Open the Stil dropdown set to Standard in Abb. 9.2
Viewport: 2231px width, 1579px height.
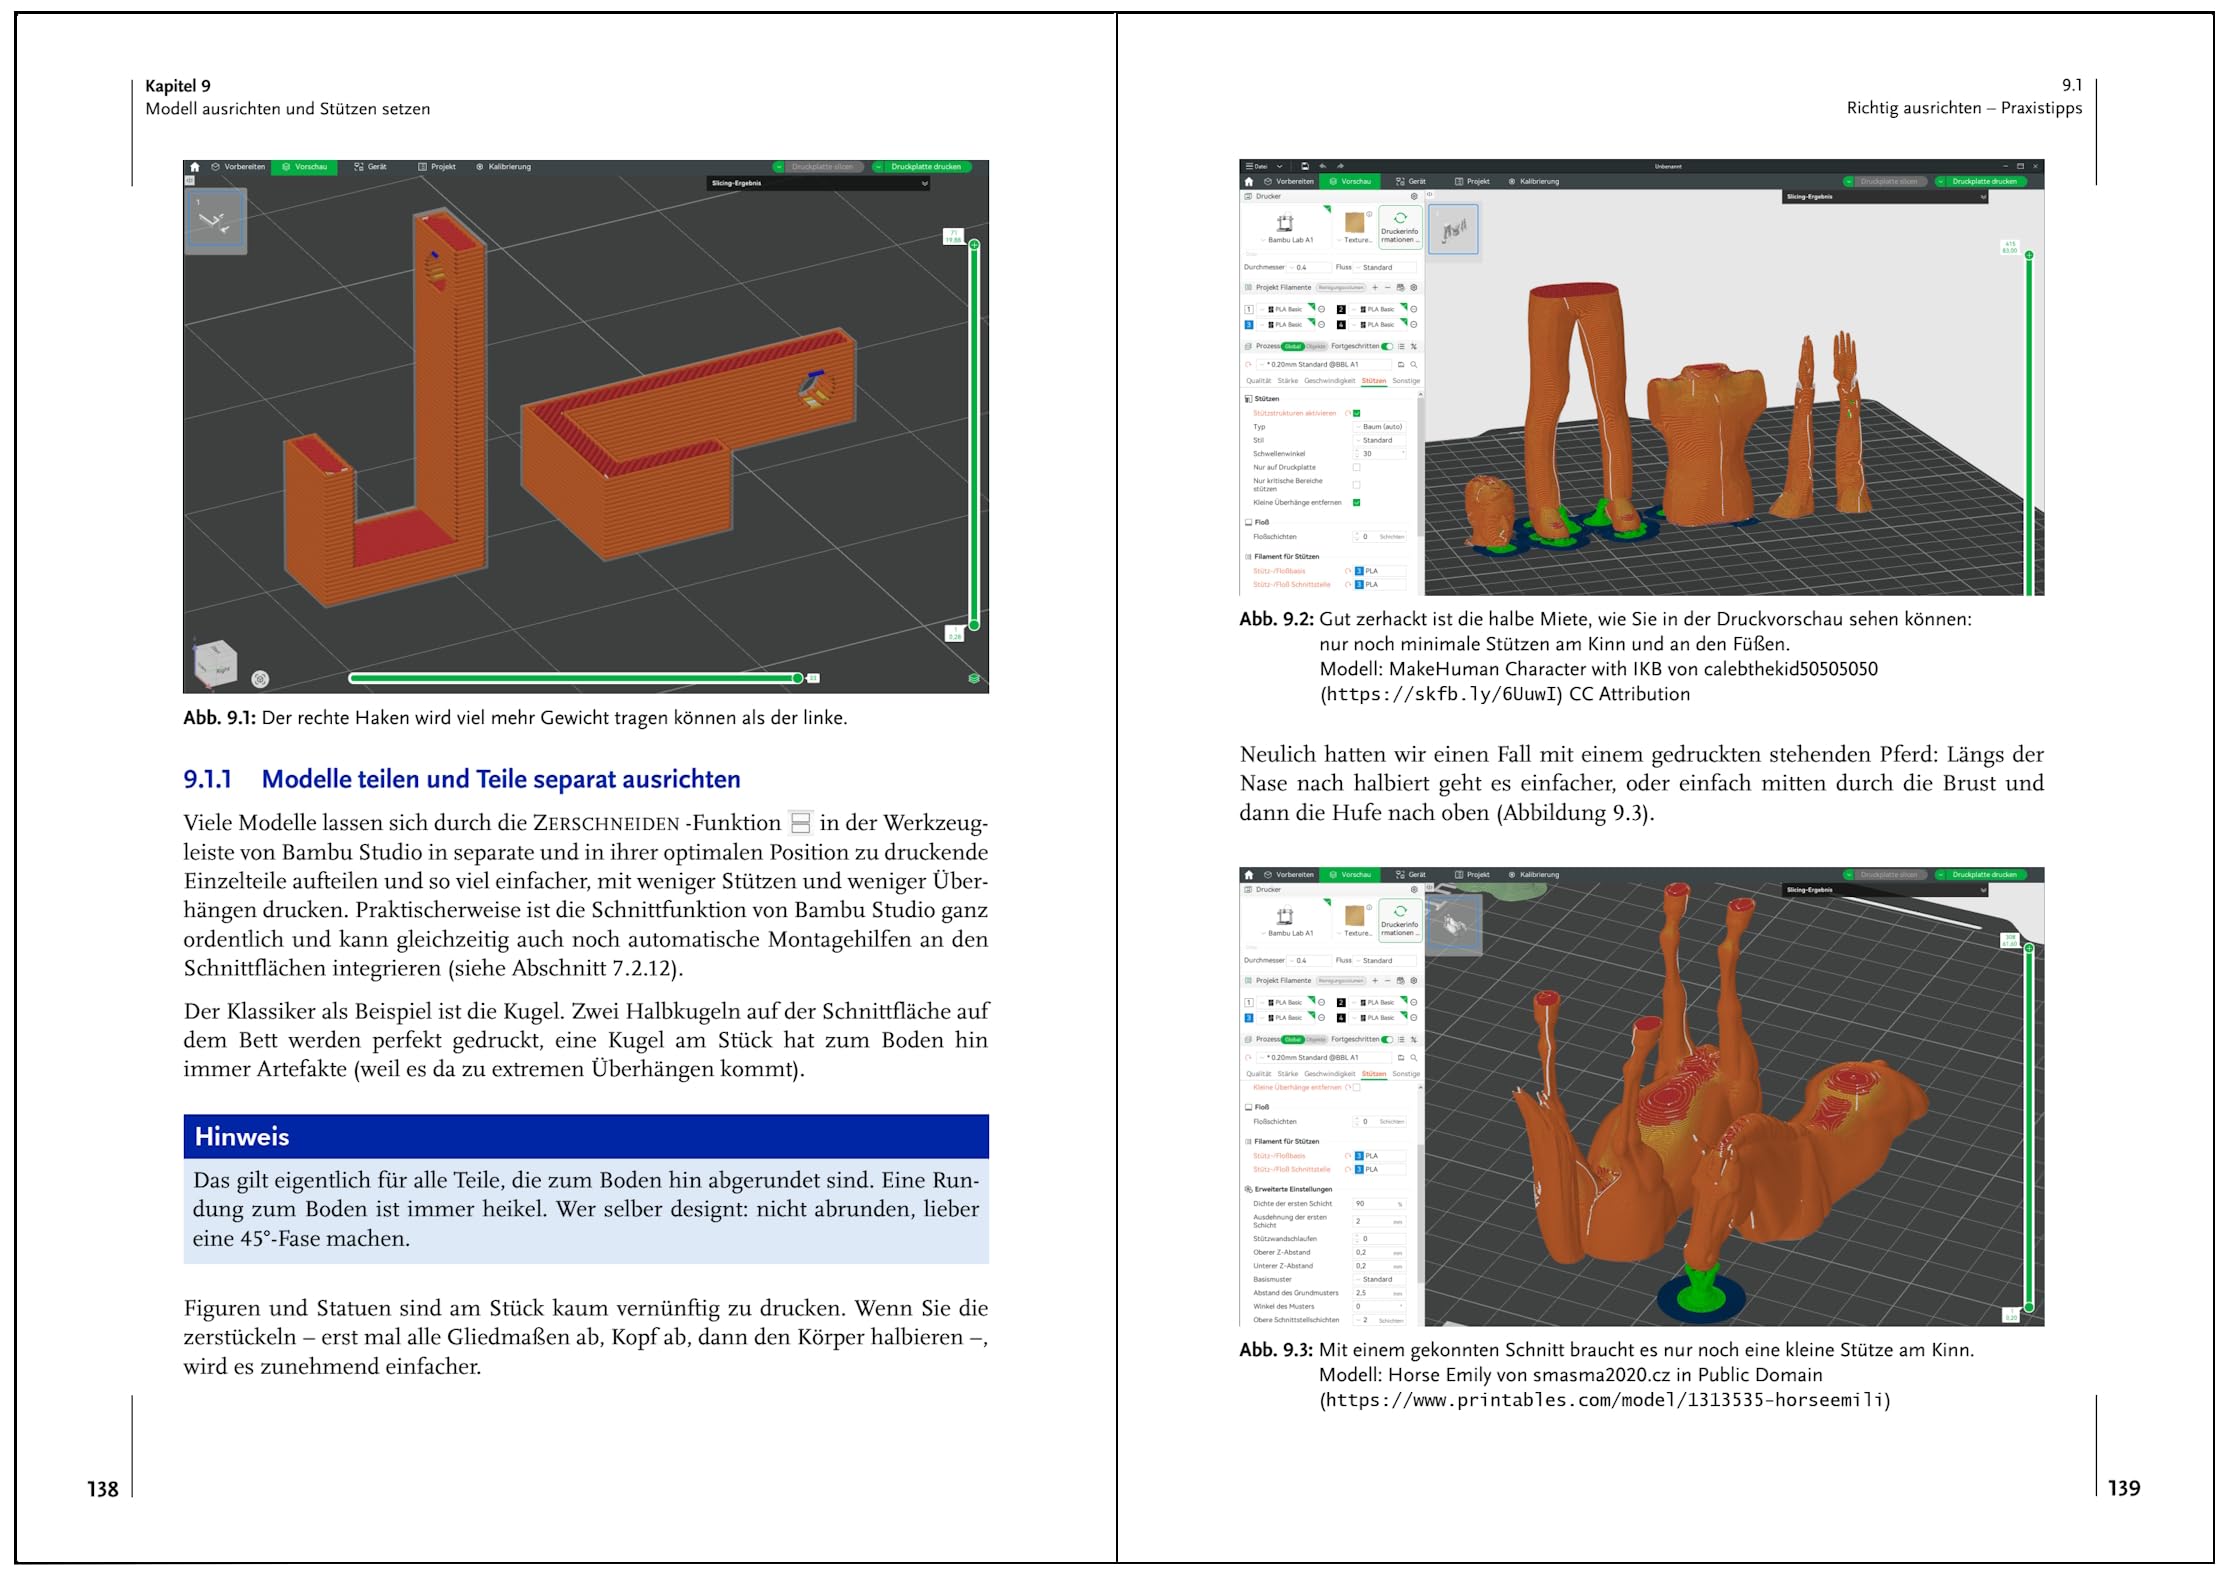click(x=1380, y=441)
